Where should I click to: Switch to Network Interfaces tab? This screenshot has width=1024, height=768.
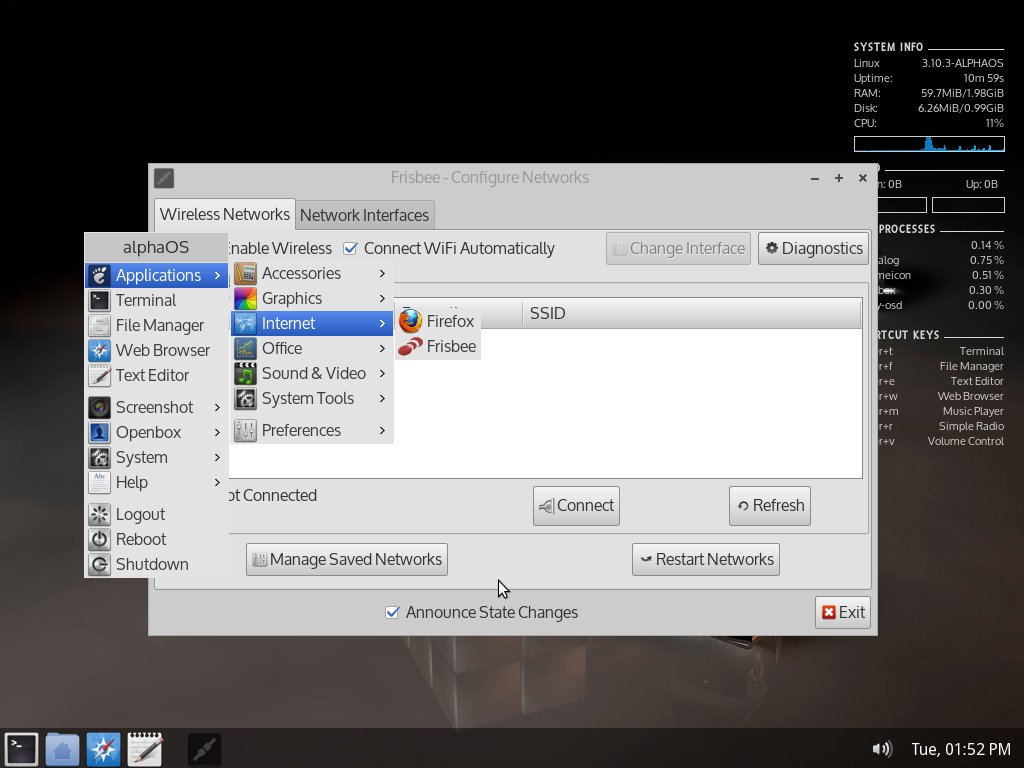(x=364, y=215)
